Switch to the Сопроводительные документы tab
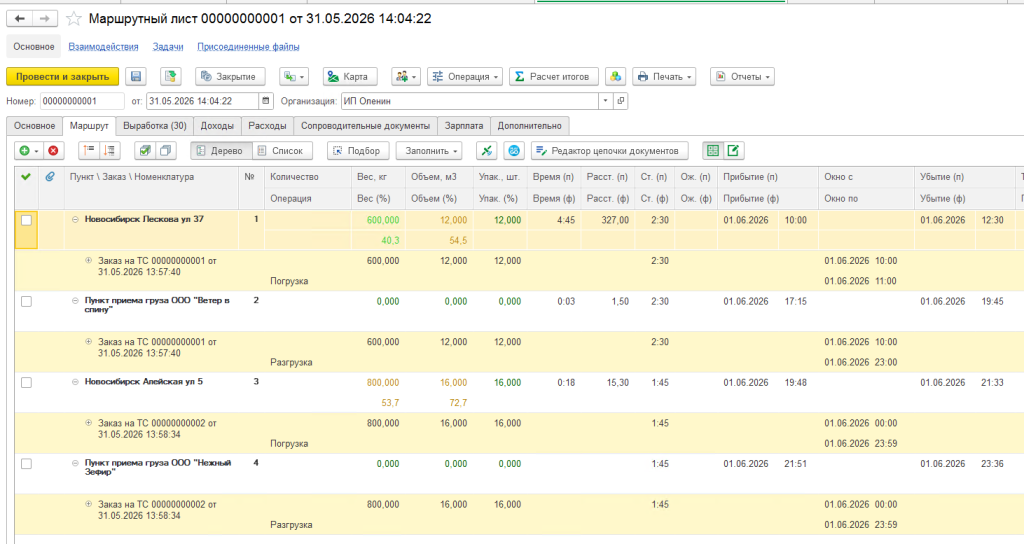 (365, 125)
